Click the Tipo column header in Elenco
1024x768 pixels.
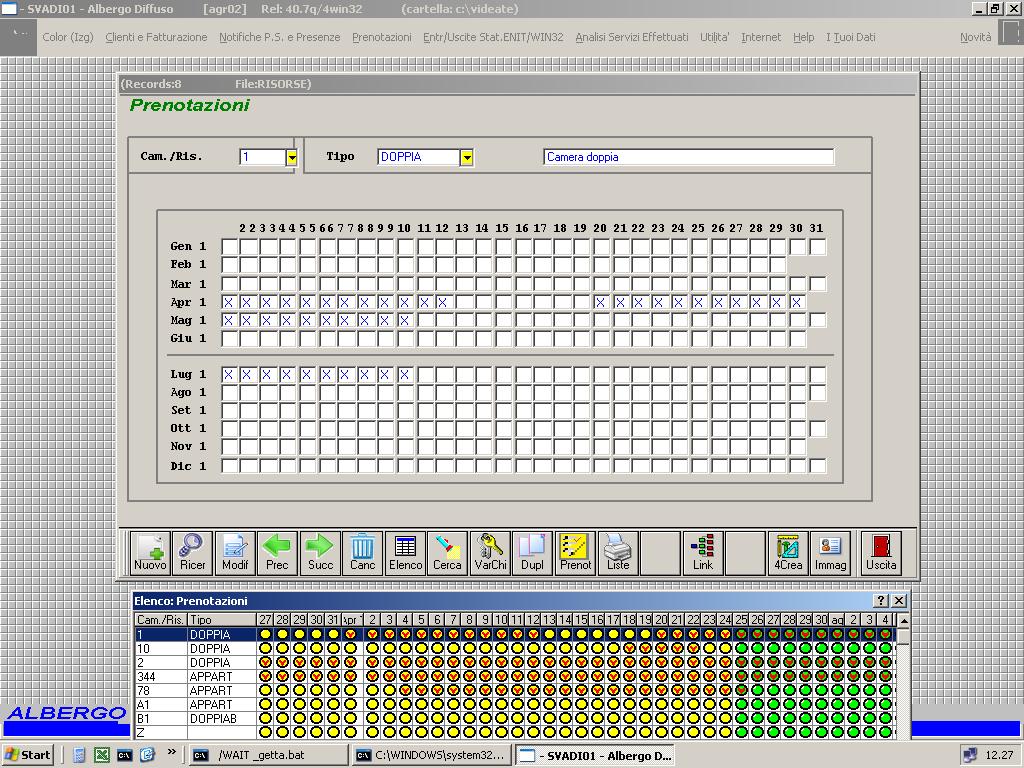pos(222,620)
